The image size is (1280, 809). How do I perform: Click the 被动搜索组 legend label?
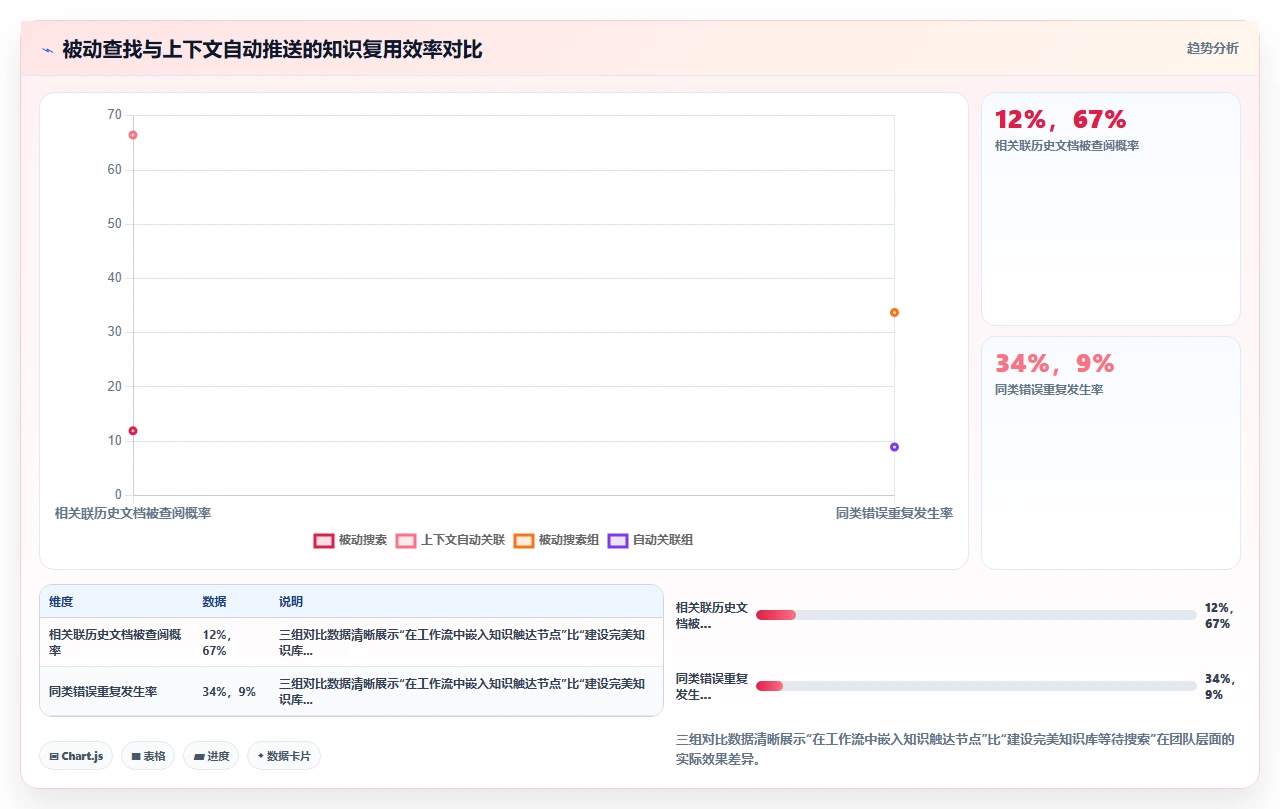coord(569,540)
